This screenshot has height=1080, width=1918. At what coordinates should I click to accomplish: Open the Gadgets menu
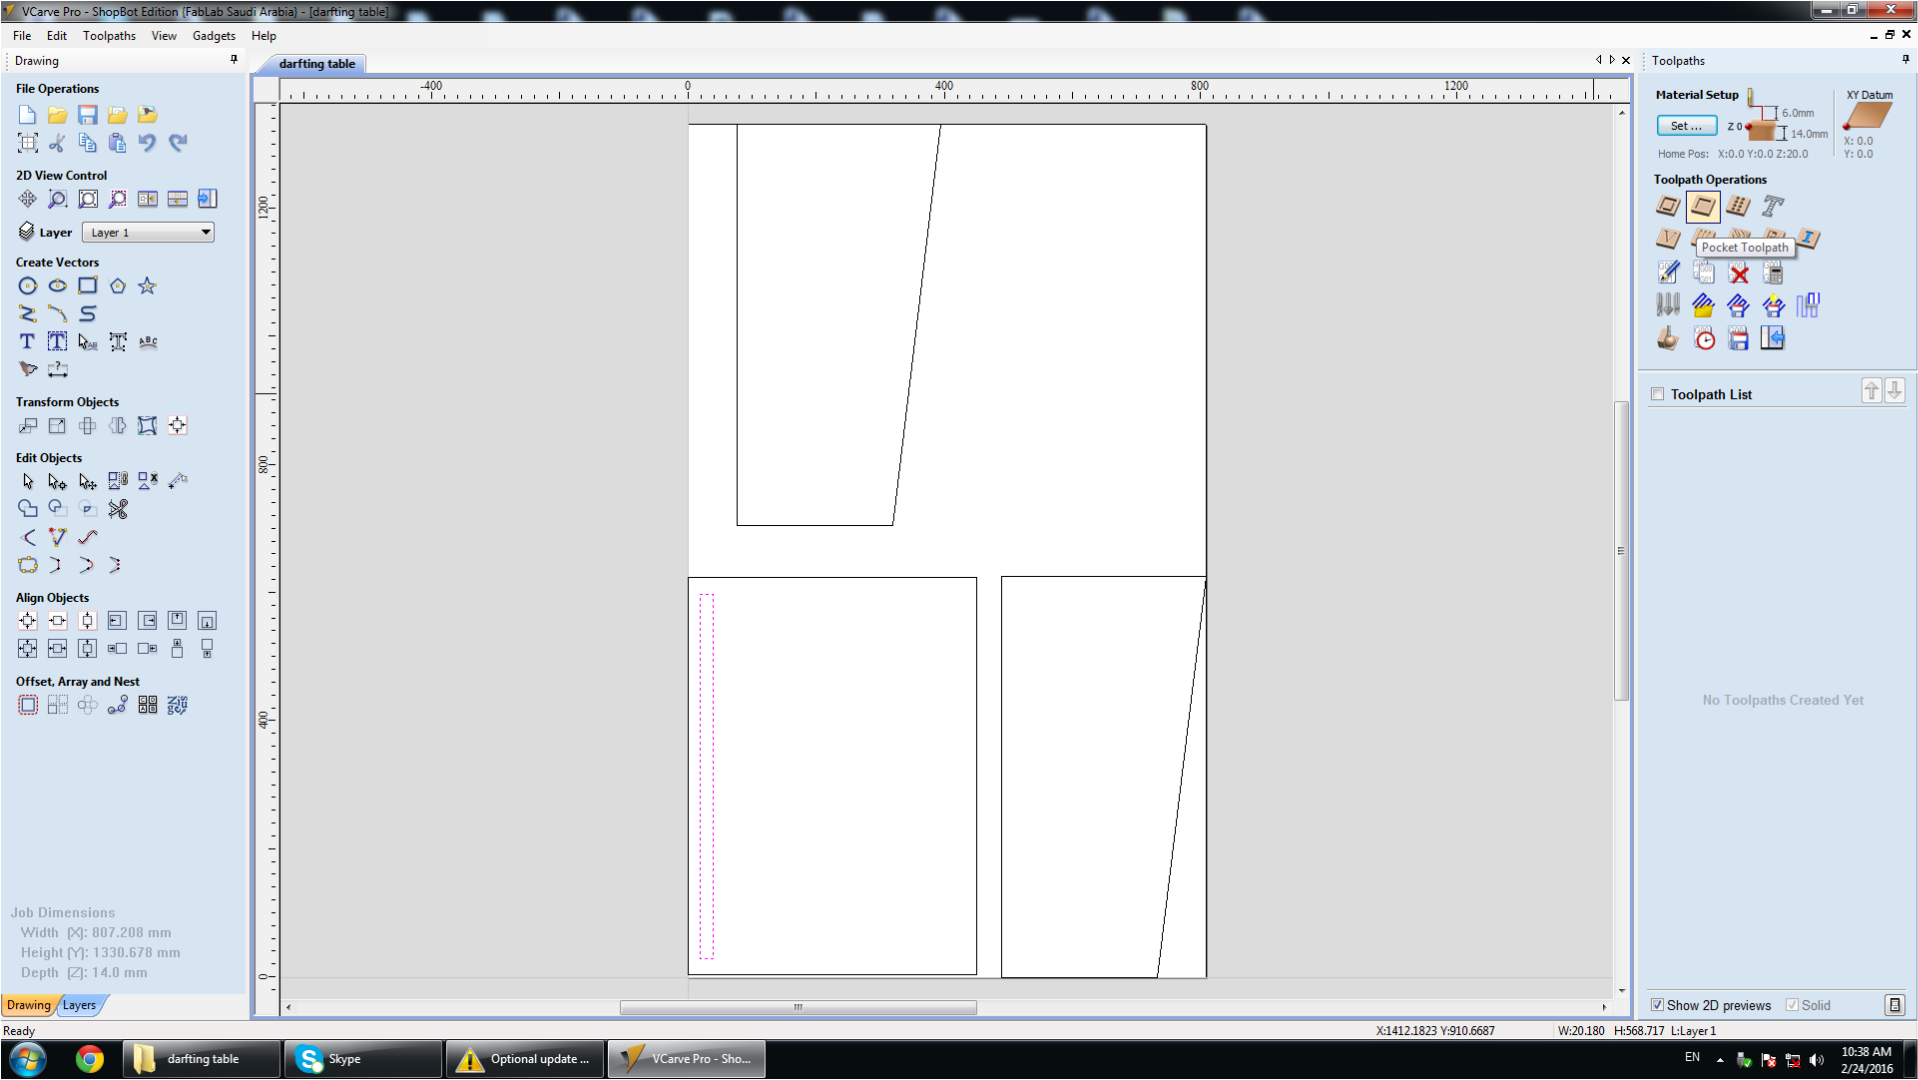[x=214, y=36]
